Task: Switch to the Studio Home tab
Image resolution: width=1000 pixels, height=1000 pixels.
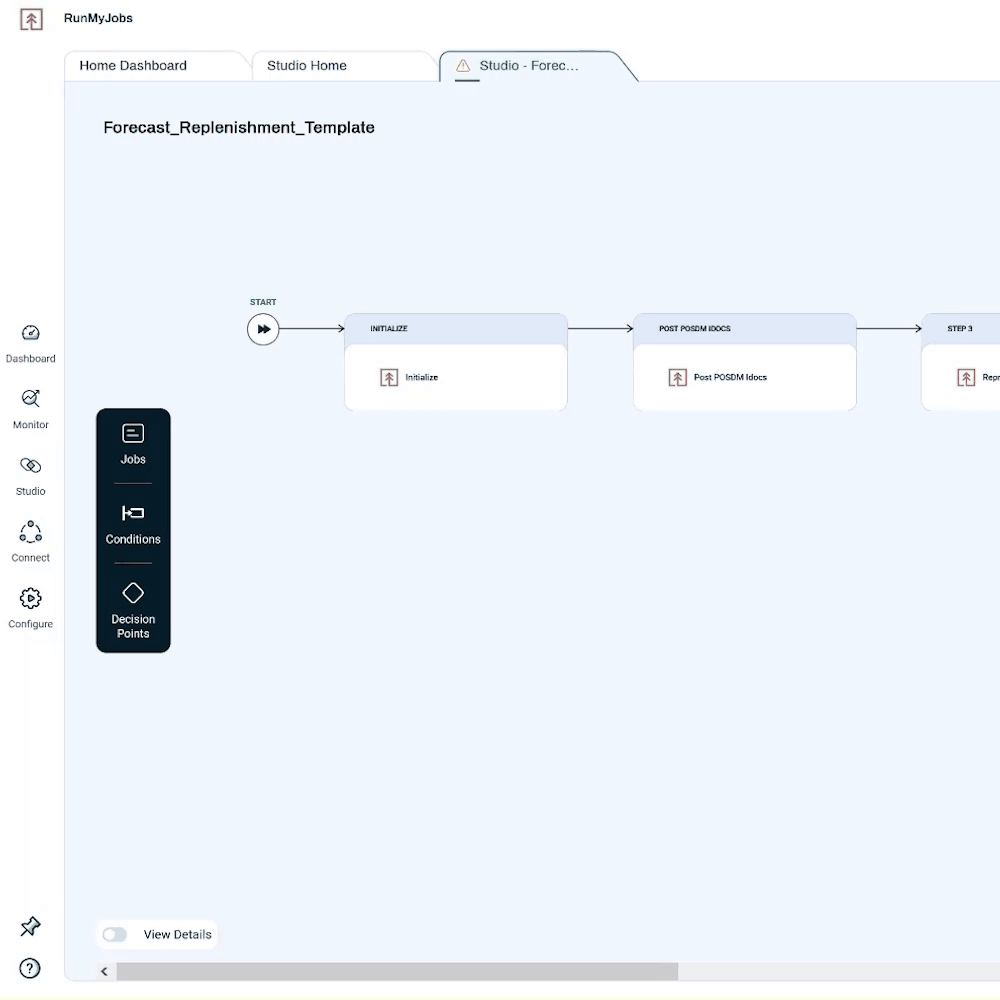Action: pos(307,66)
